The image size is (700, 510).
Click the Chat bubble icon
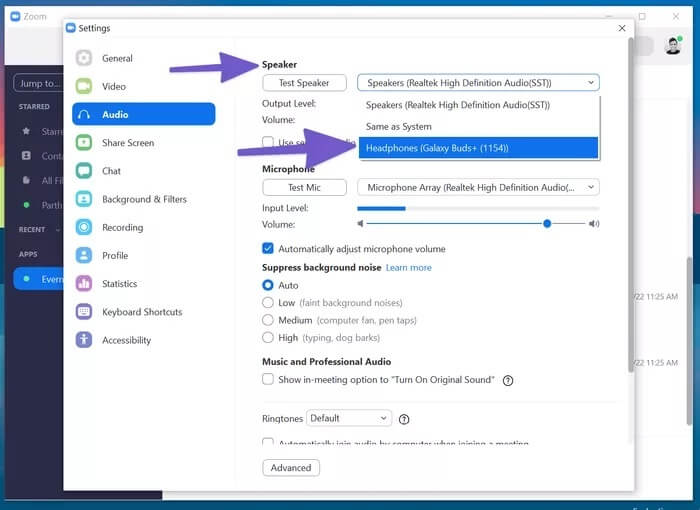83,171
